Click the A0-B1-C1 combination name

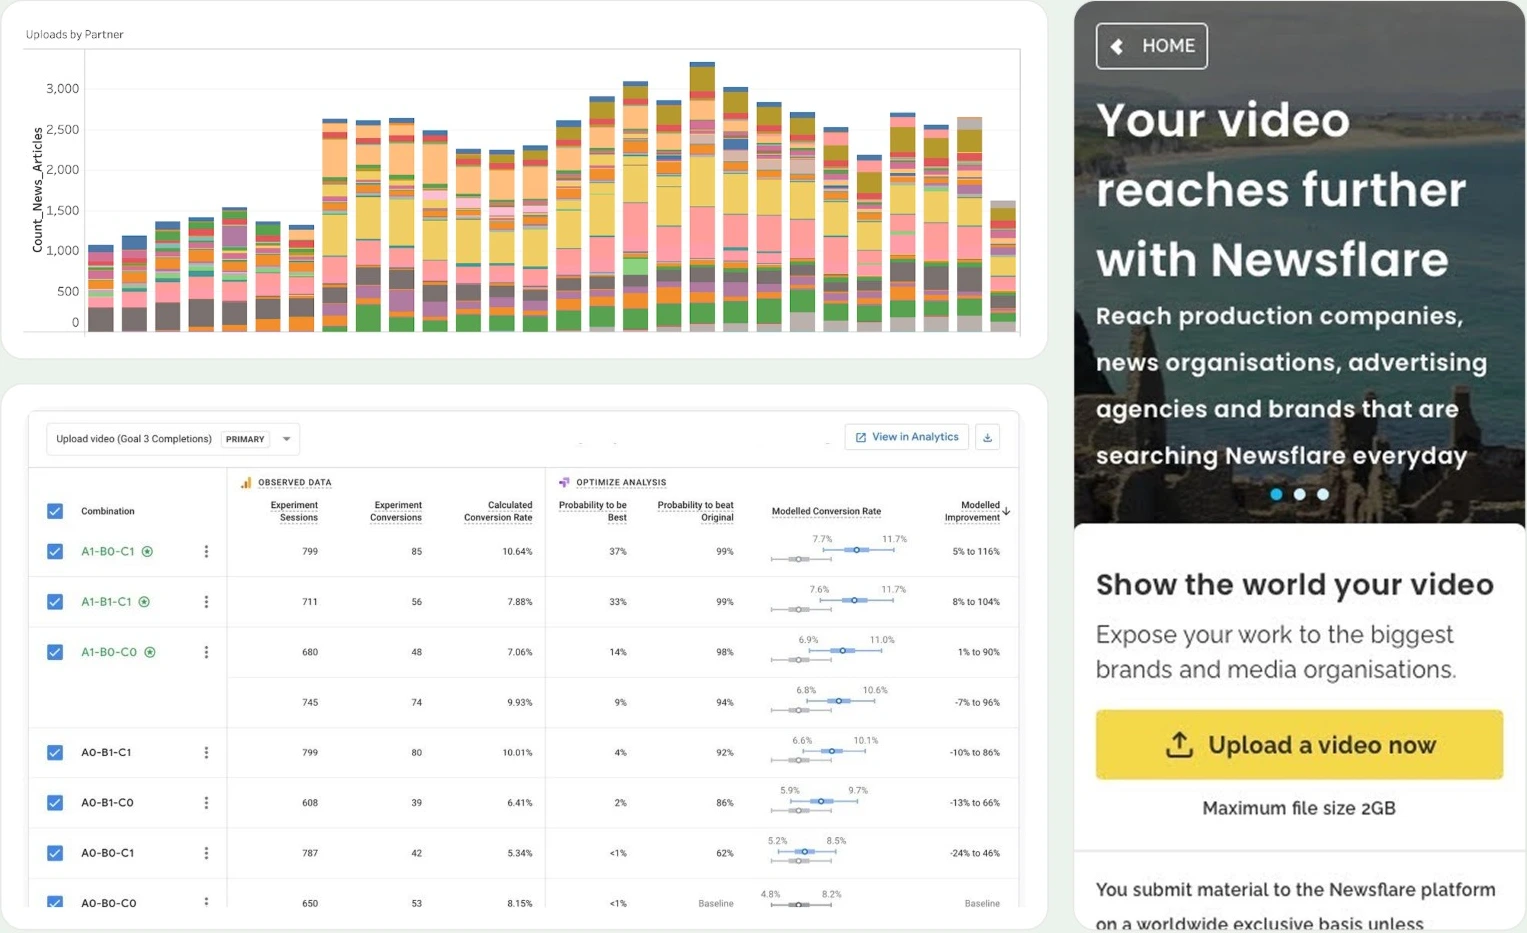coord(106,753)
